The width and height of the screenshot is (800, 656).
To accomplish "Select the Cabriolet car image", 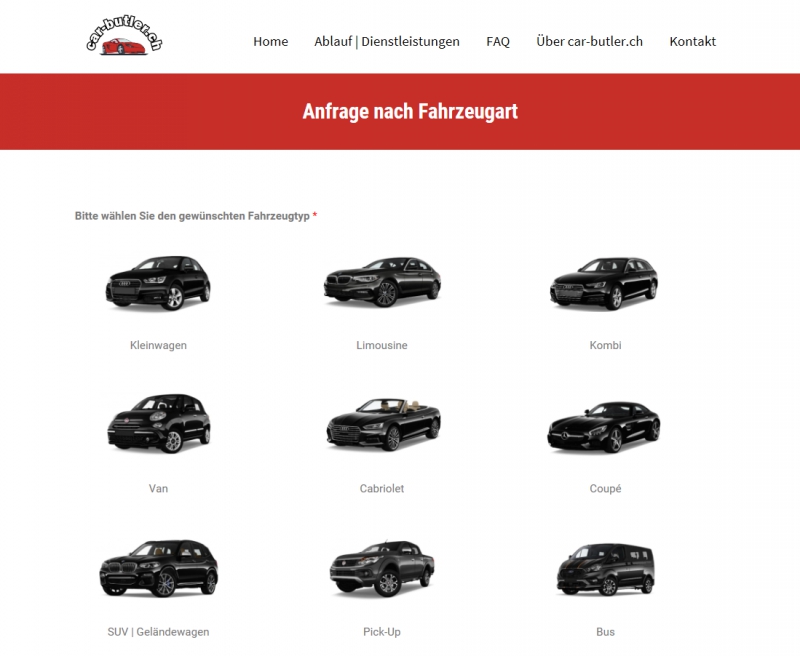I will 383,424.
